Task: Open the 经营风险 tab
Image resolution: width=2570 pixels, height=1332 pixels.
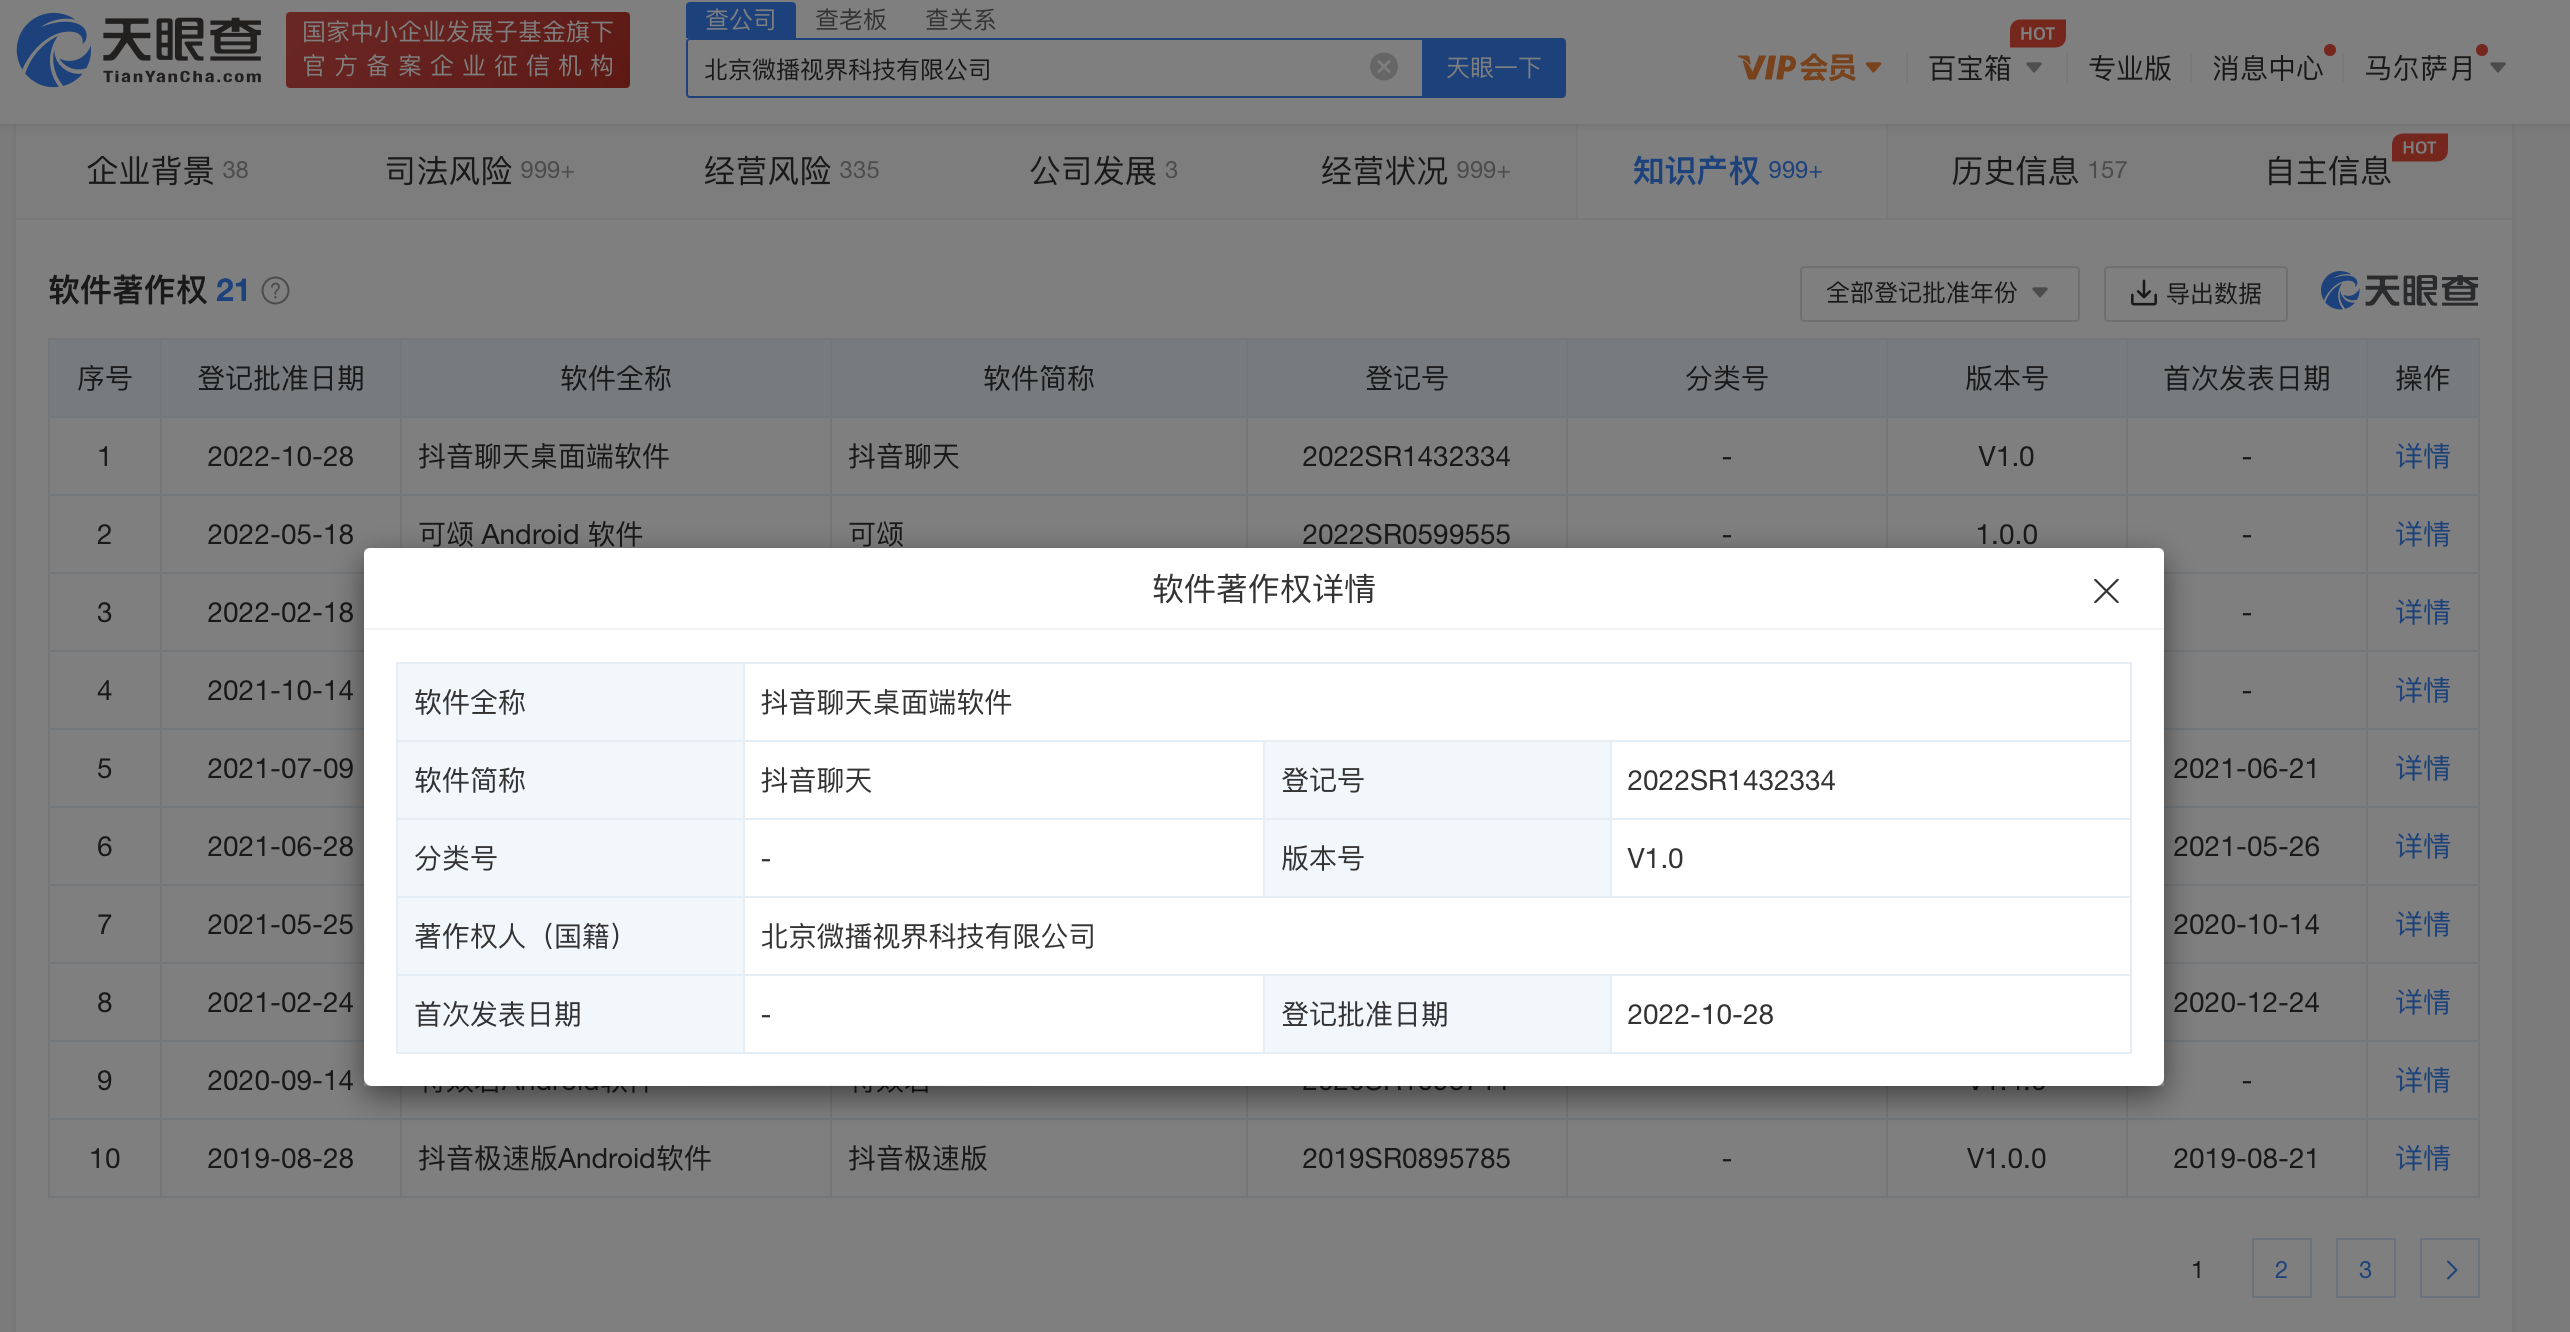Action: 791,171
